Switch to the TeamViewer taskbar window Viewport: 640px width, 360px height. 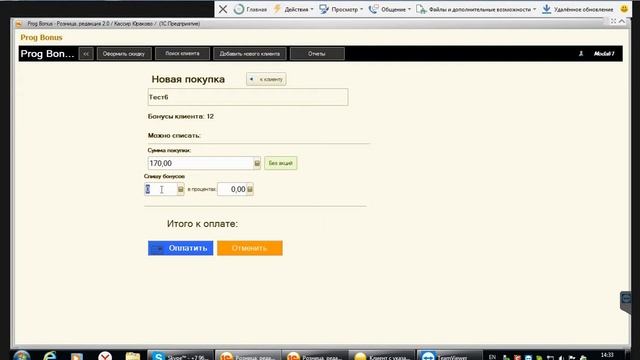point(449,355)
